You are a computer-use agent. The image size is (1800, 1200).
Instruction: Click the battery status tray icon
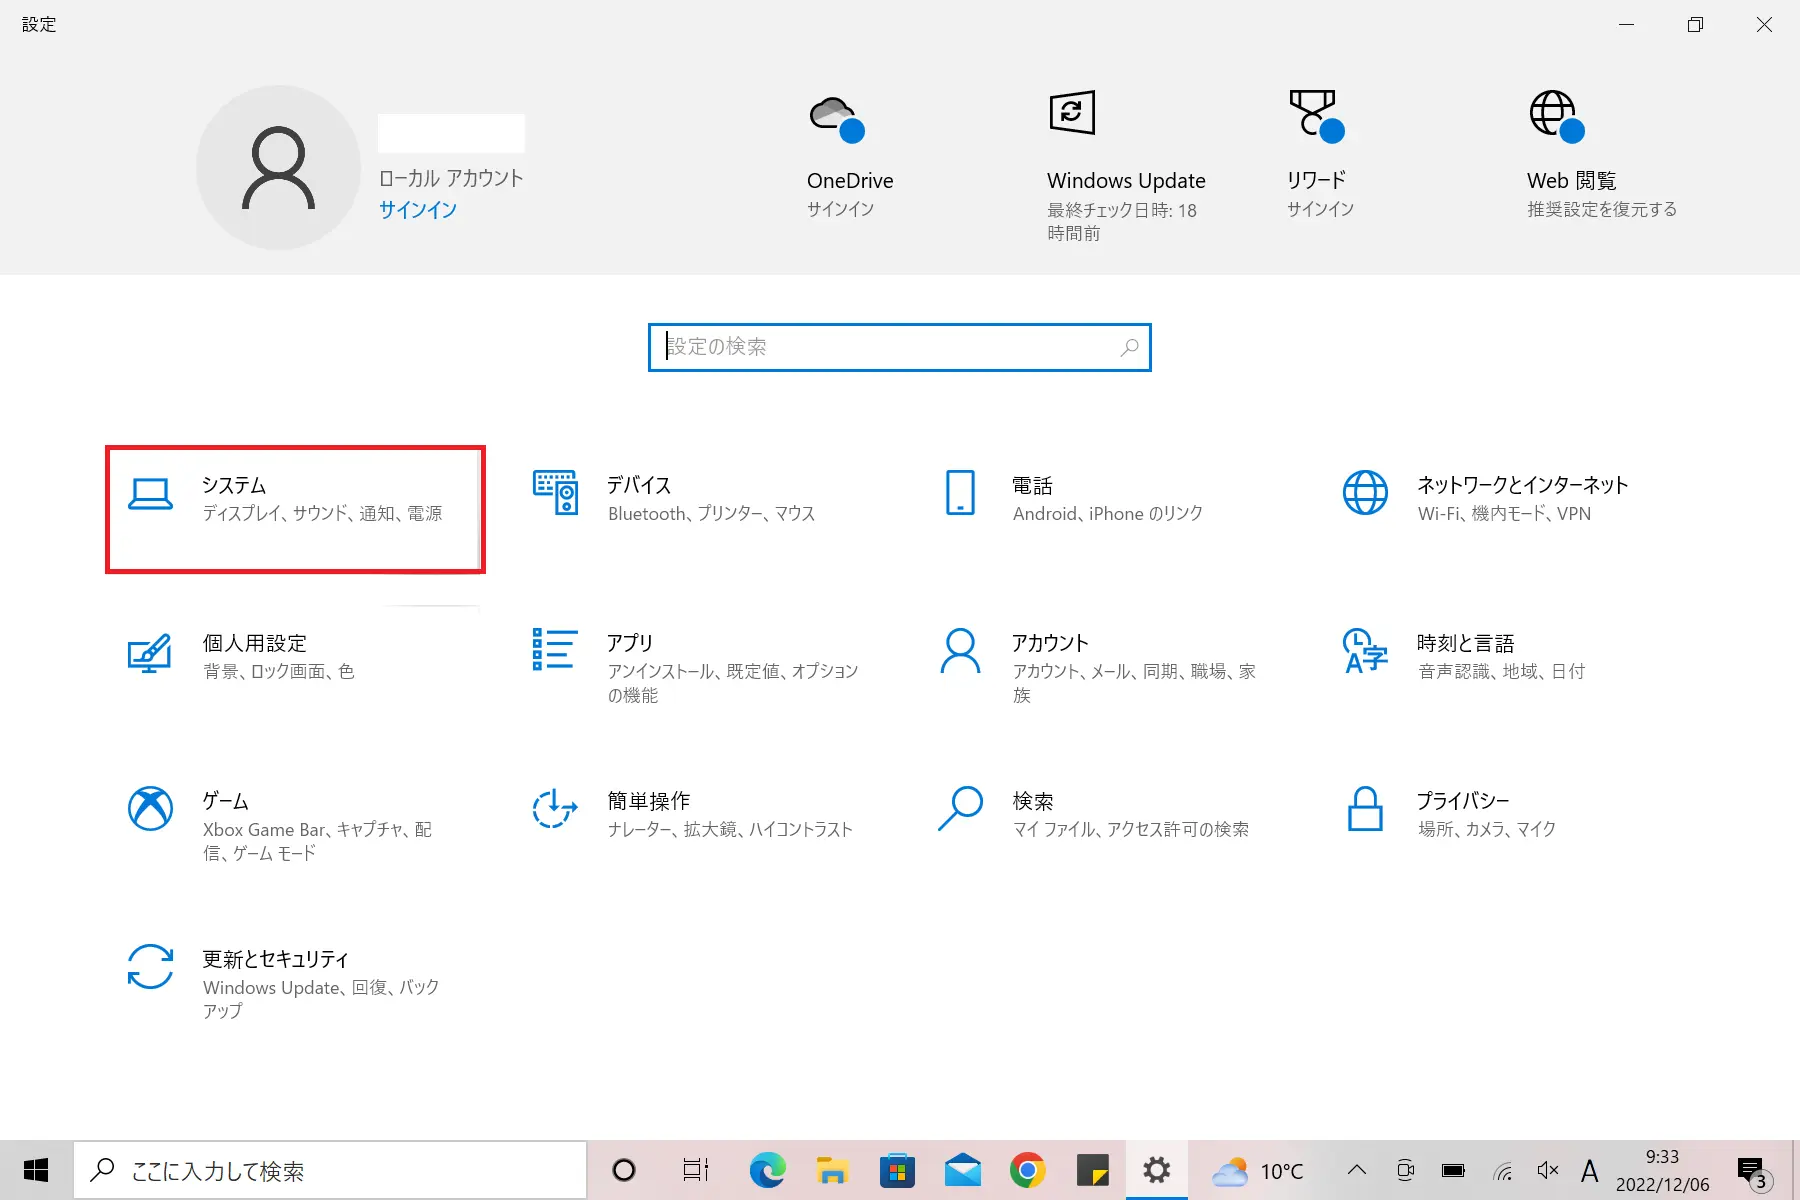1453,1170
